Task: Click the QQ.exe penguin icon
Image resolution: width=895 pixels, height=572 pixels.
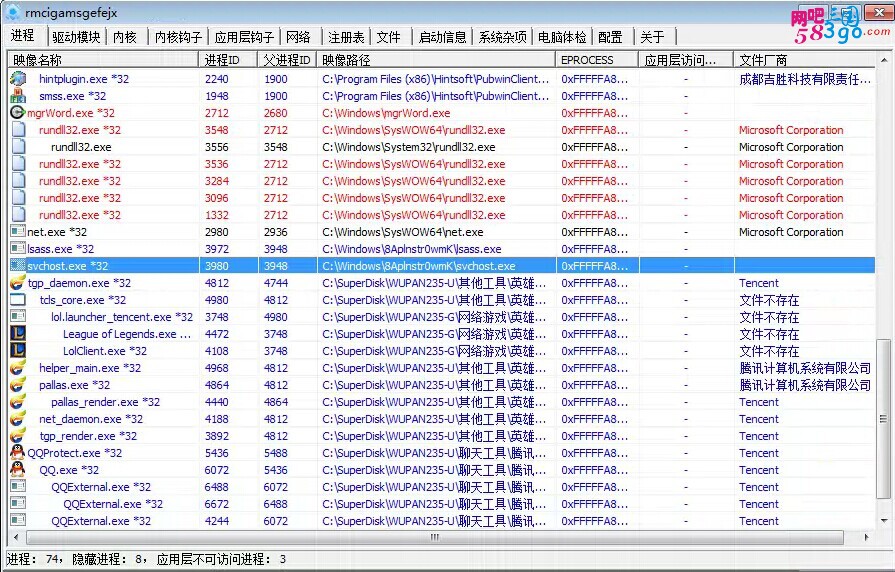Action: [18, 470]
